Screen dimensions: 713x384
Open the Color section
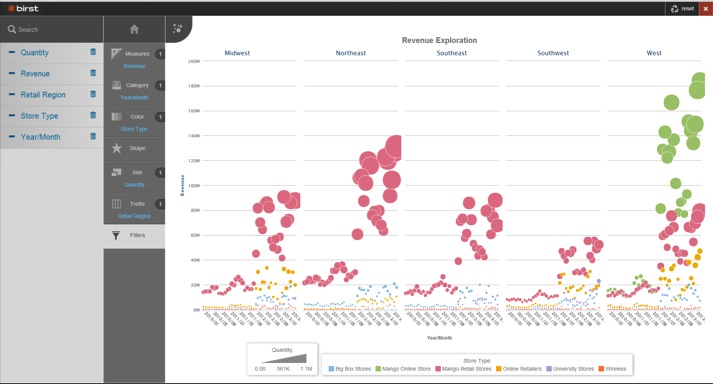(x=135, y=121)
